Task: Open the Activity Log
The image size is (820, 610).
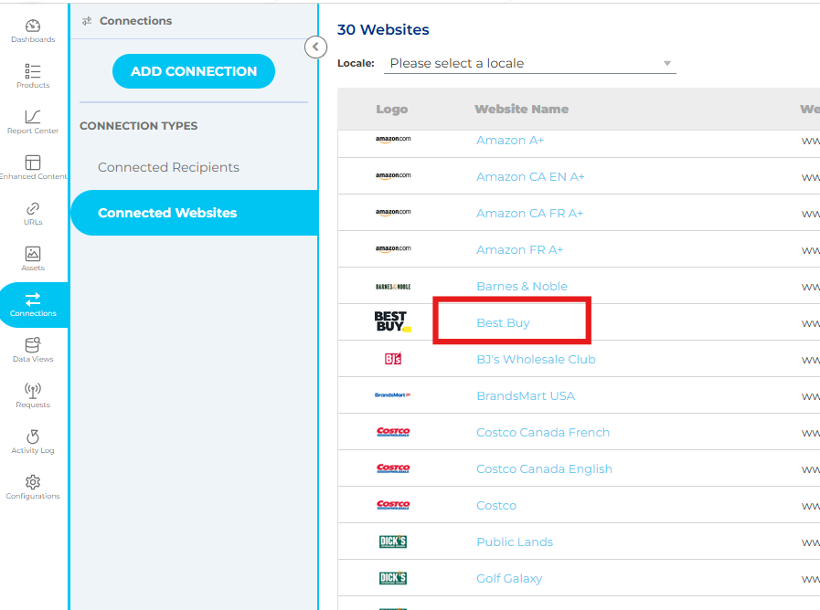Action: [x=32, y=442]
